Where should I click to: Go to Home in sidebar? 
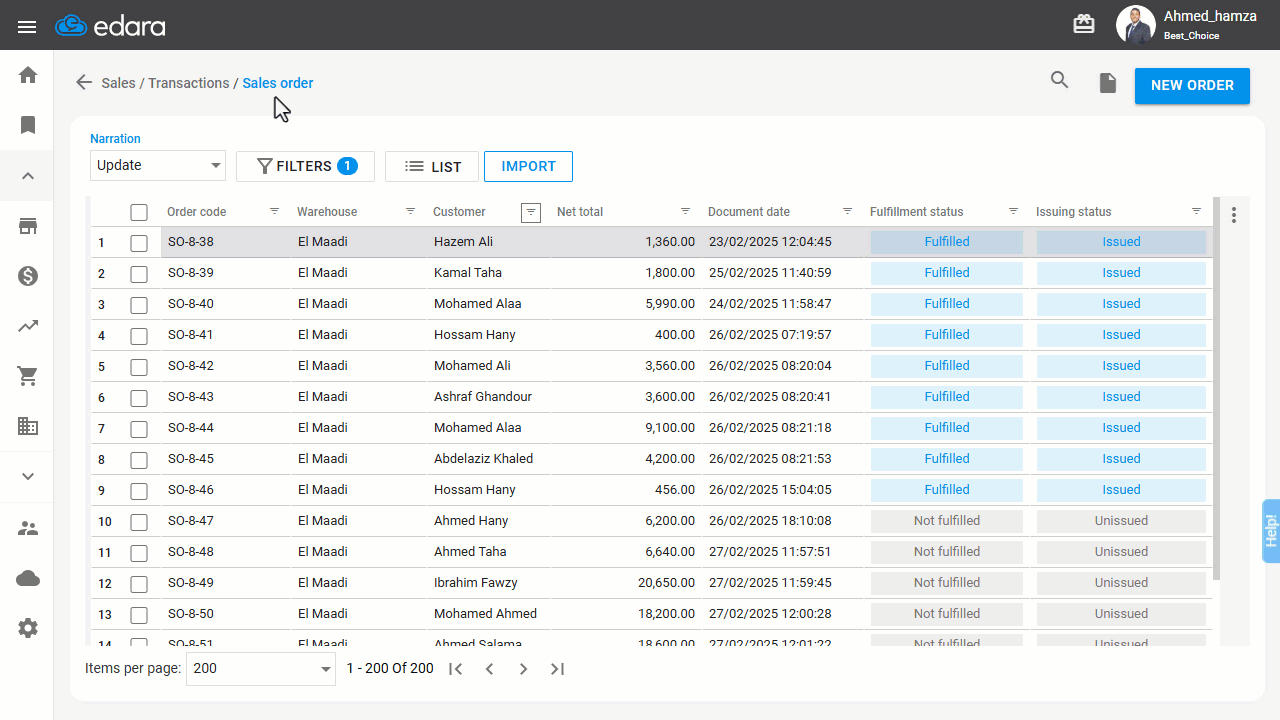click(x=28, y=75)
